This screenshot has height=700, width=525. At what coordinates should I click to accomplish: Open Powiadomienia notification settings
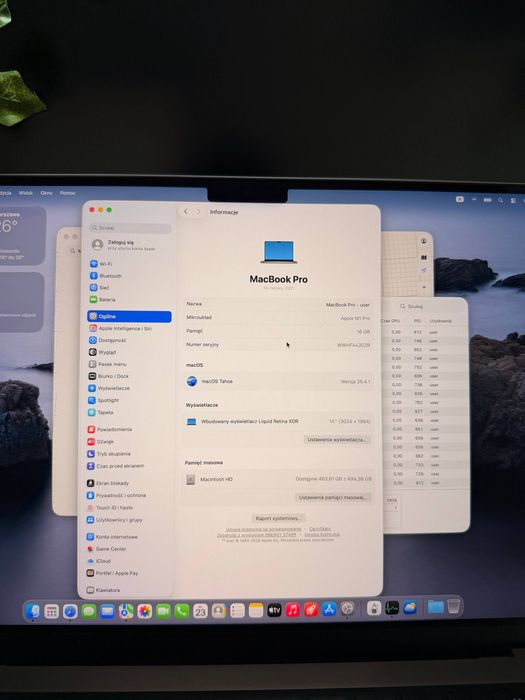coord(110,429)
